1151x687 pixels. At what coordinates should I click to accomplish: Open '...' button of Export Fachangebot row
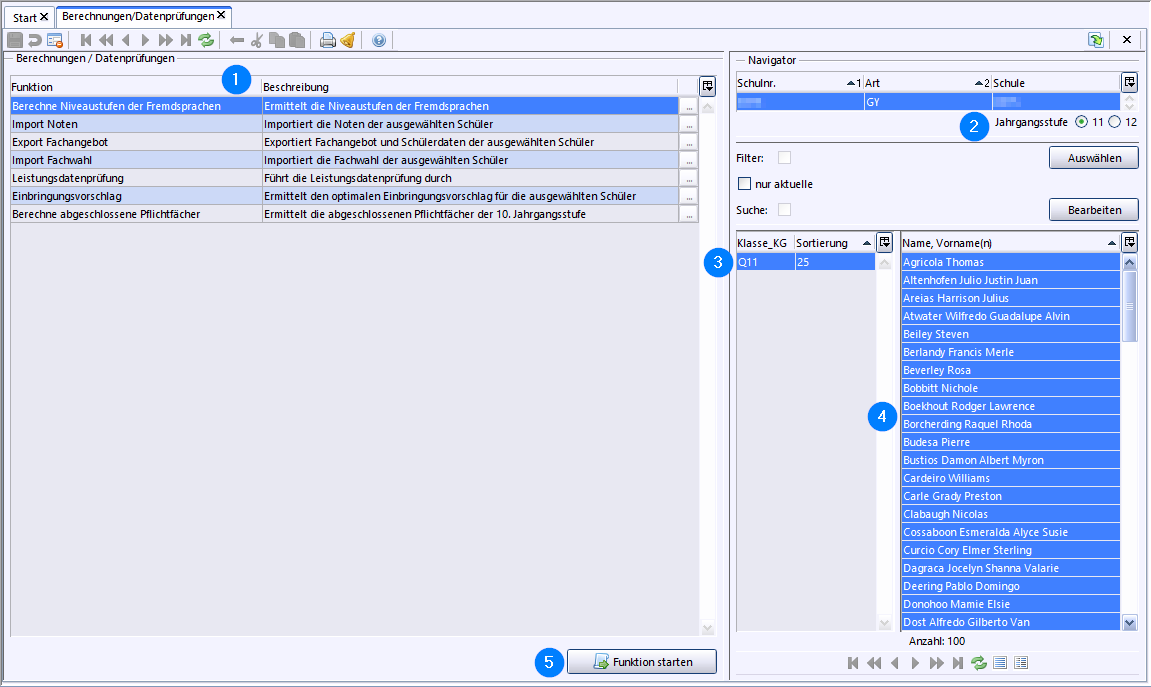(689, 142)
